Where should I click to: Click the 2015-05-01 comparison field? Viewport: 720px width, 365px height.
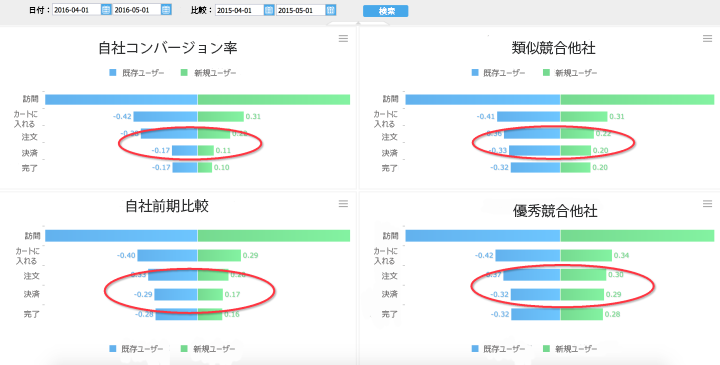pyautogui.click(x=301, y=10)
